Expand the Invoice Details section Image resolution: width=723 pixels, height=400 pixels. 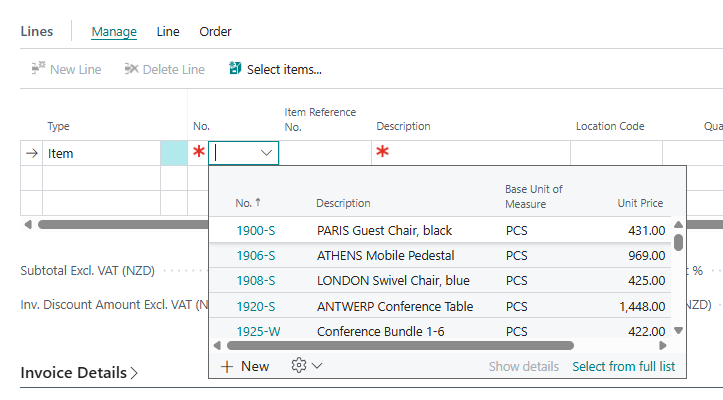point(79,373)
